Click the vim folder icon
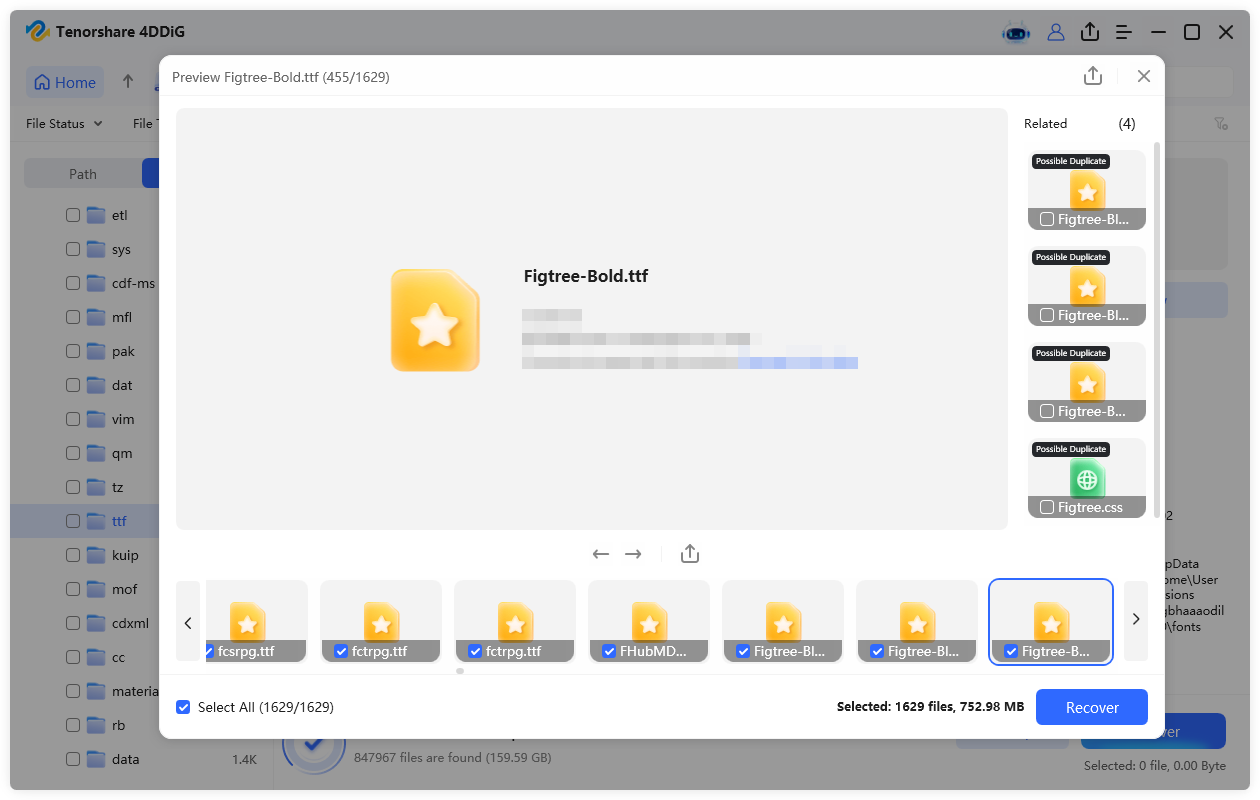 point(96,419)
